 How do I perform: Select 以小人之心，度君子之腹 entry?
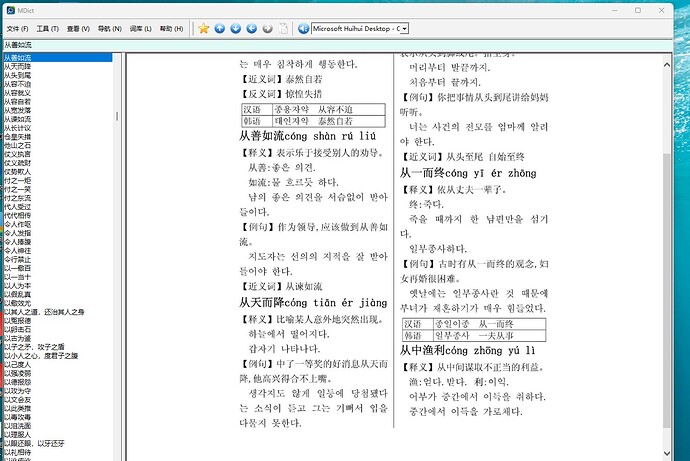pos(41,356)
